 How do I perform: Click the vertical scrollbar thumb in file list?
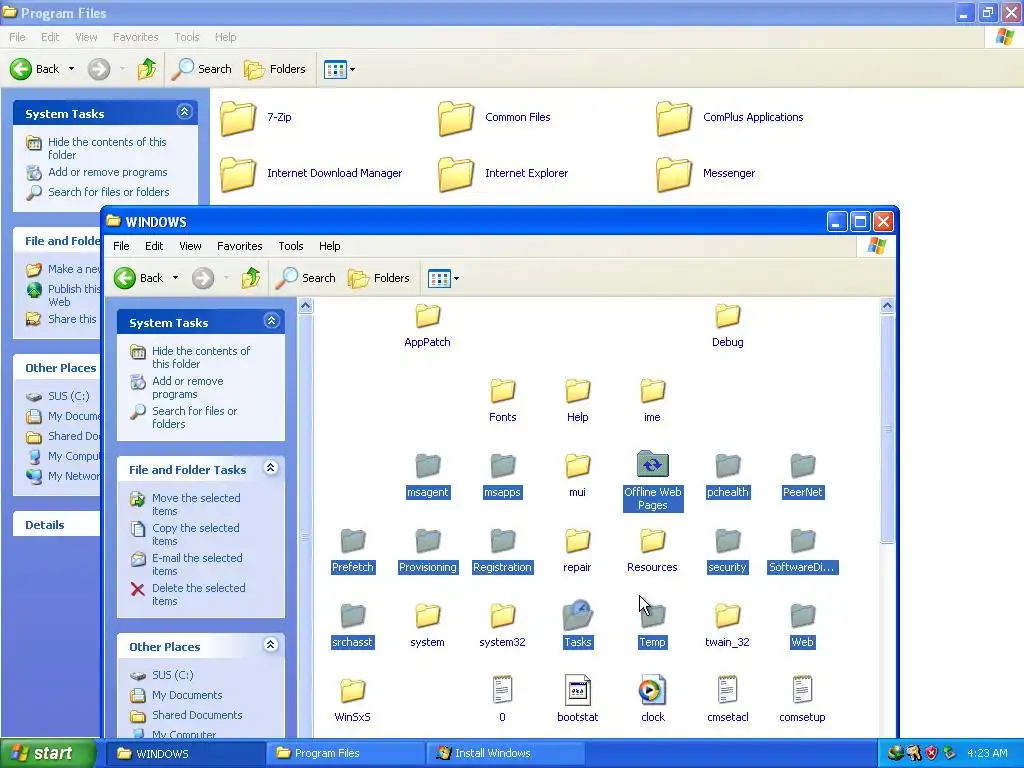point(887,429)
